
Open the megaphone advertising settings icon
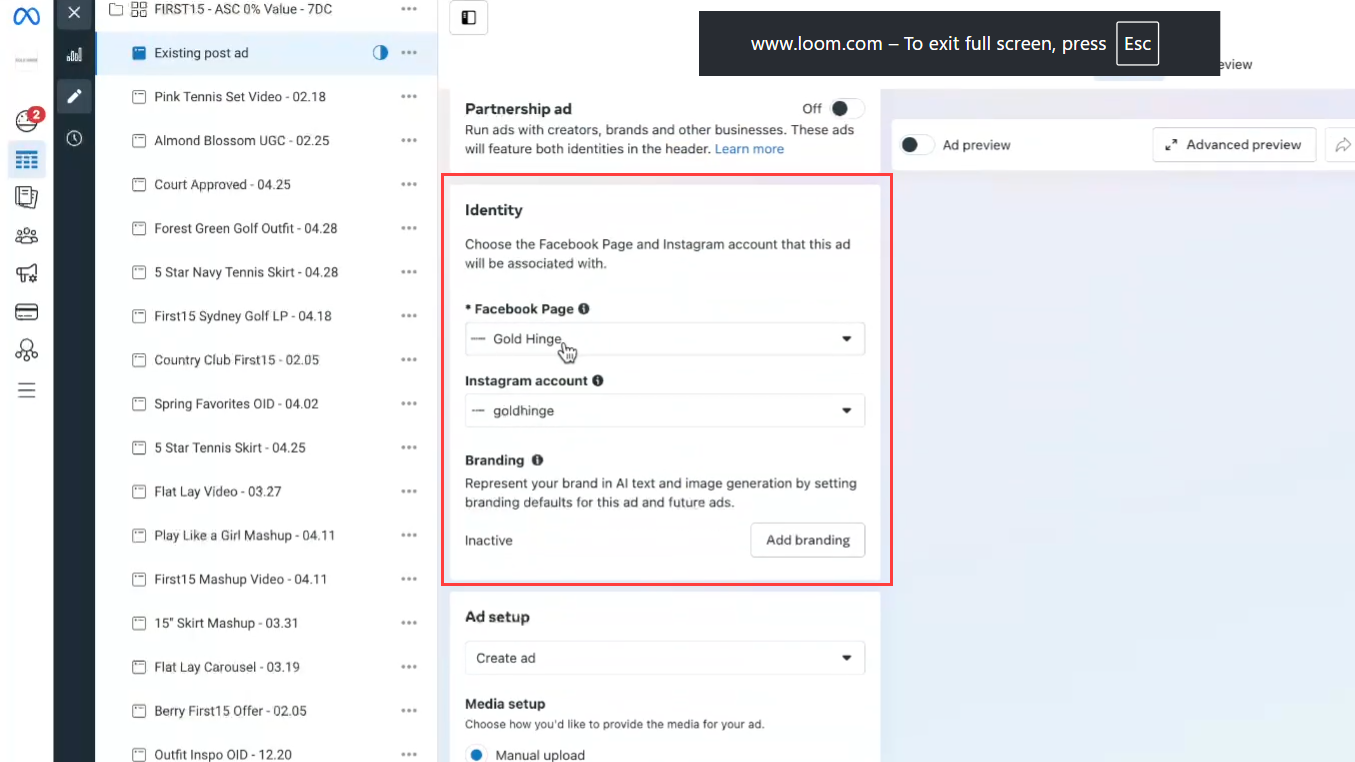coord(27,273)
